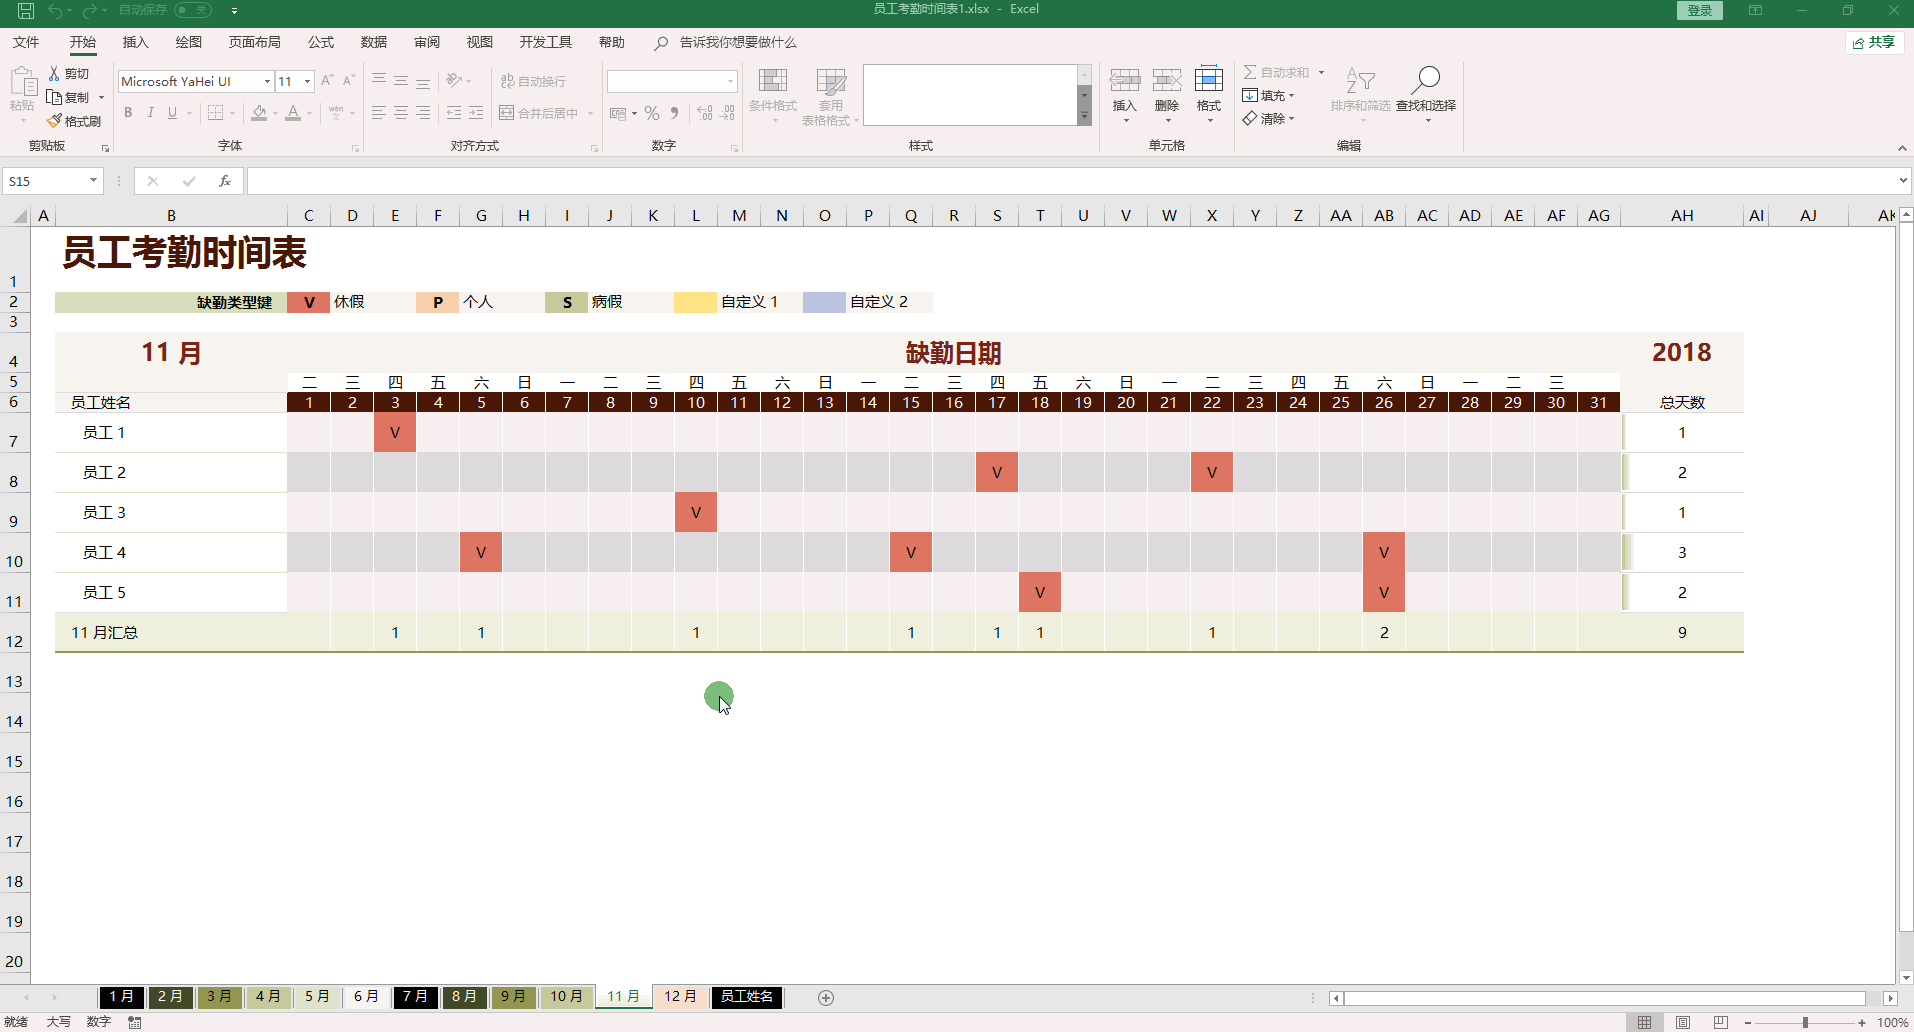Screen dimensions: 1914x1032
Task: Open the number format dropdown
Action: pos(730,82)
